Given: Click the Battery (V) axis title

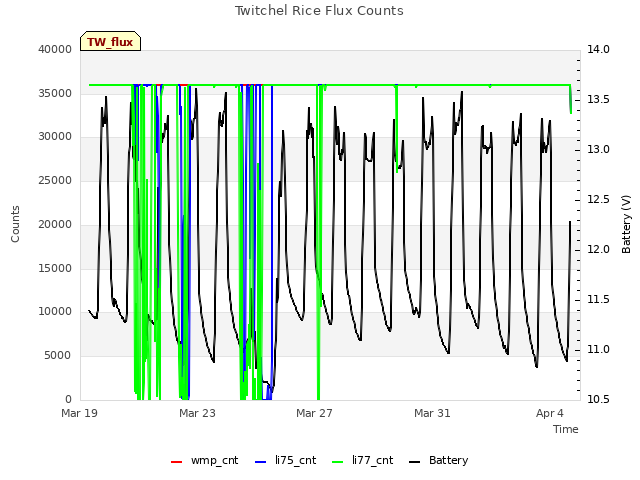Looking at the screenshot, I should [x=626, y=224].
